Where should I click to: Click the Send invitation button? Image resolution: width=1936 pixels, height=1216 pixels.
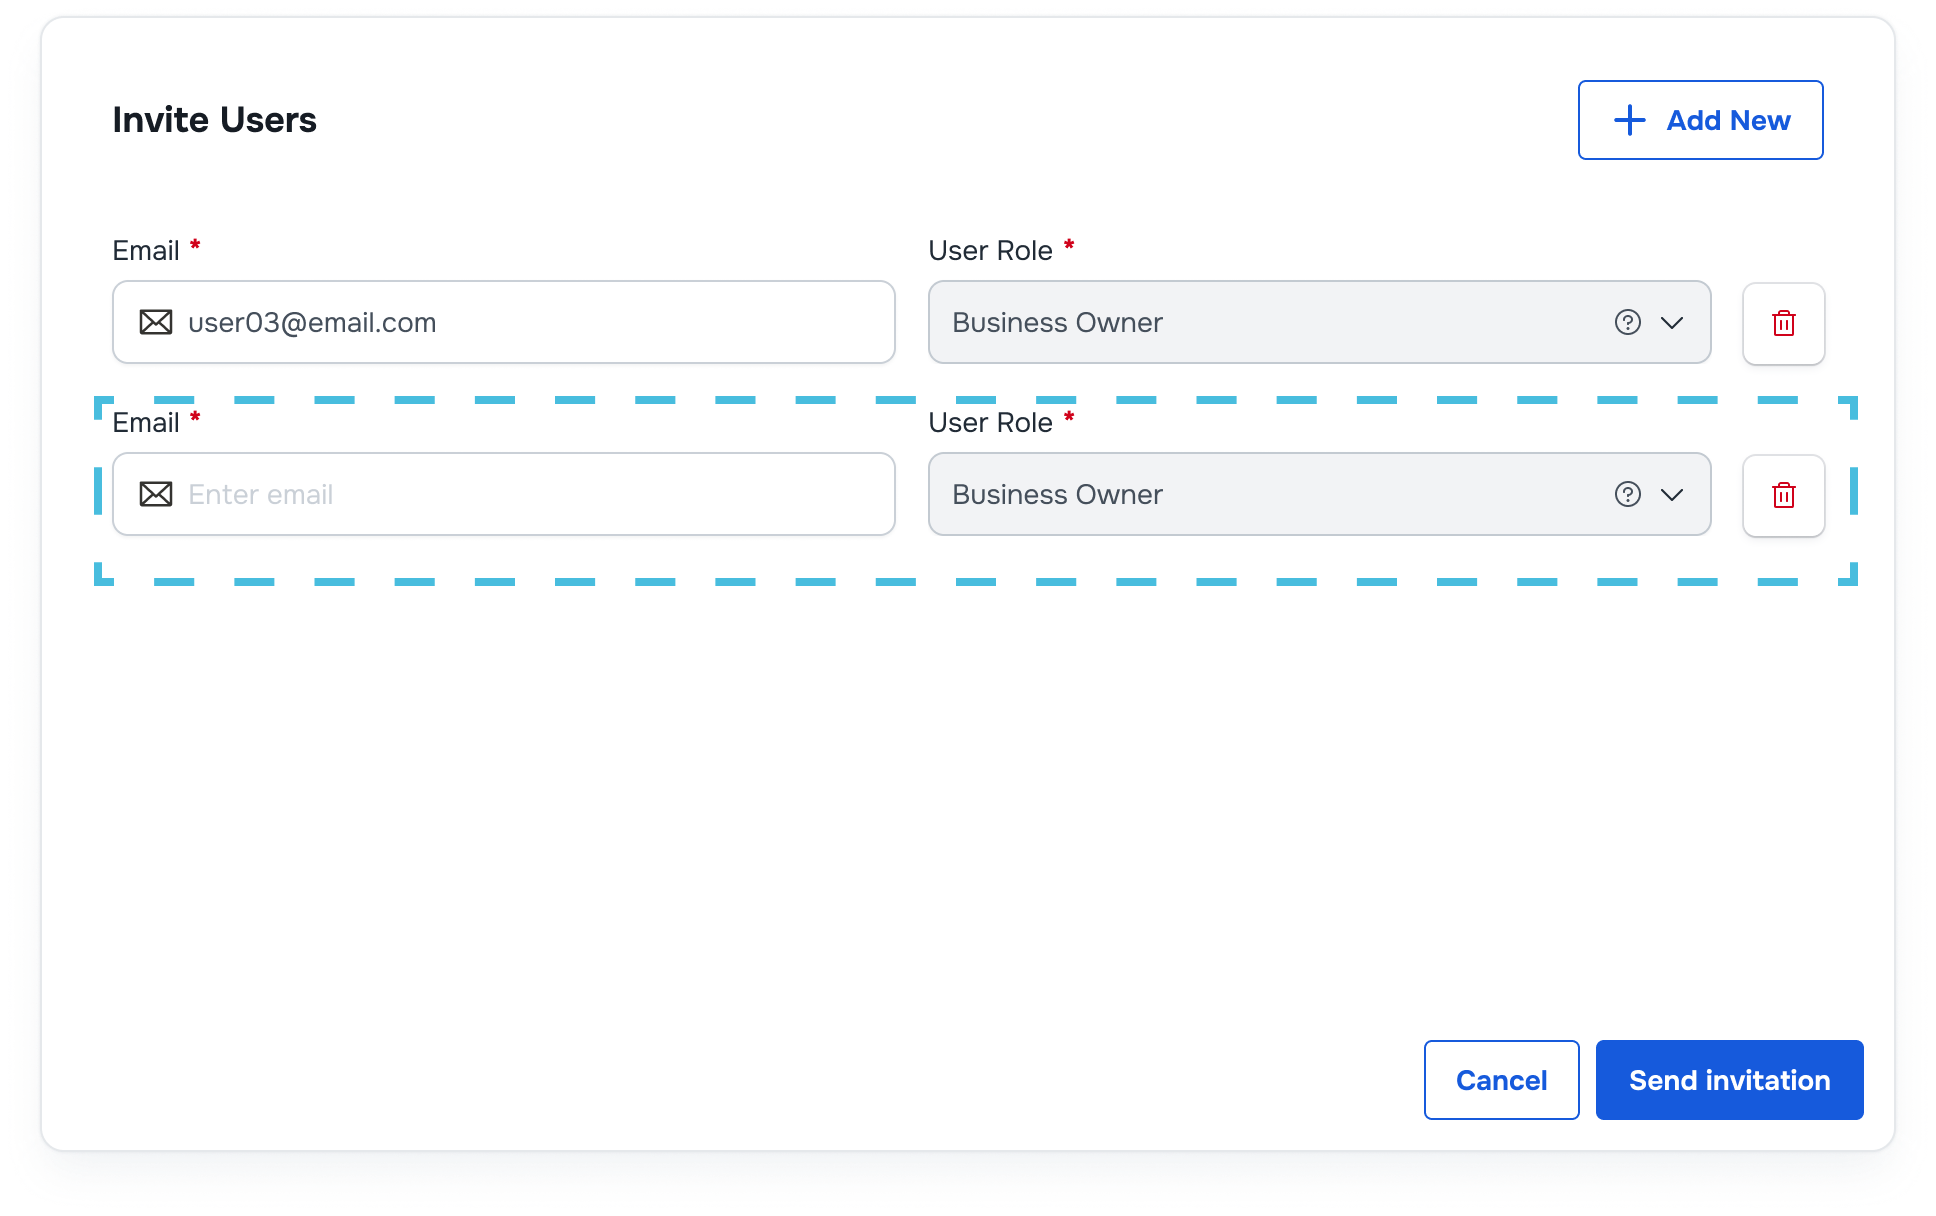(x=1729, y=1080)
